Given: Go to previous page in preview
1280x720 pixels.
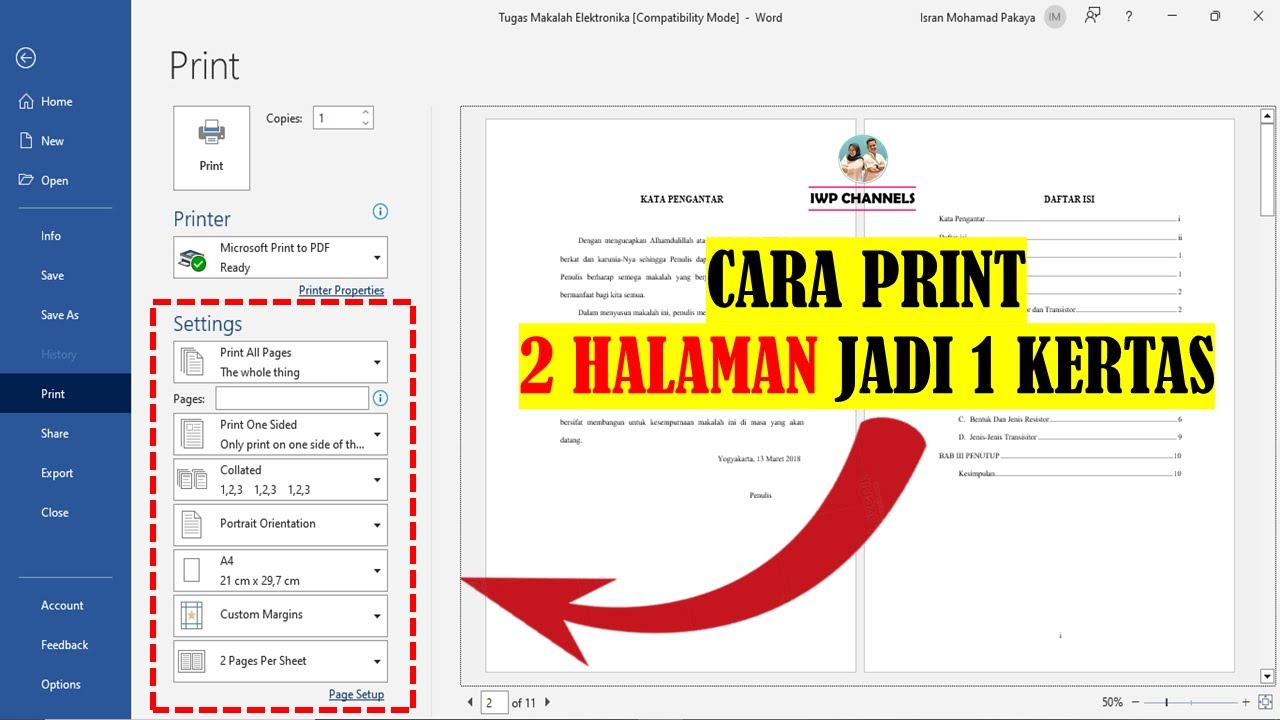Looking at the screenshot, I should [470, 703].
